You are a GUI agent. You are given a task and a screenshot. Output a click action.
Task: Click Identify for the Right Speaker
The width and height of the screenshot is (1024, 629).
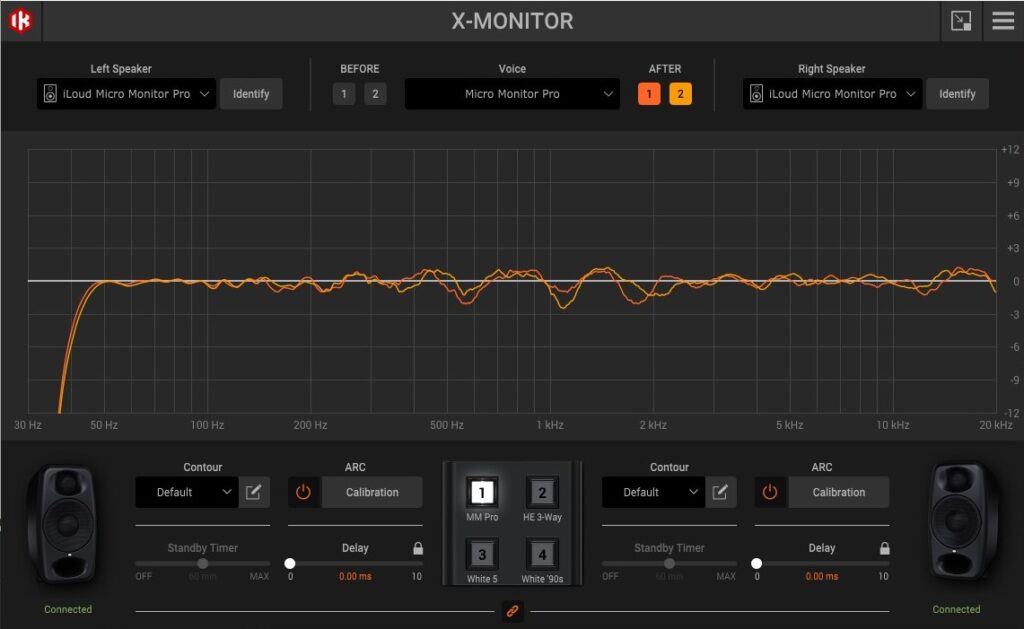click(957, 93)
